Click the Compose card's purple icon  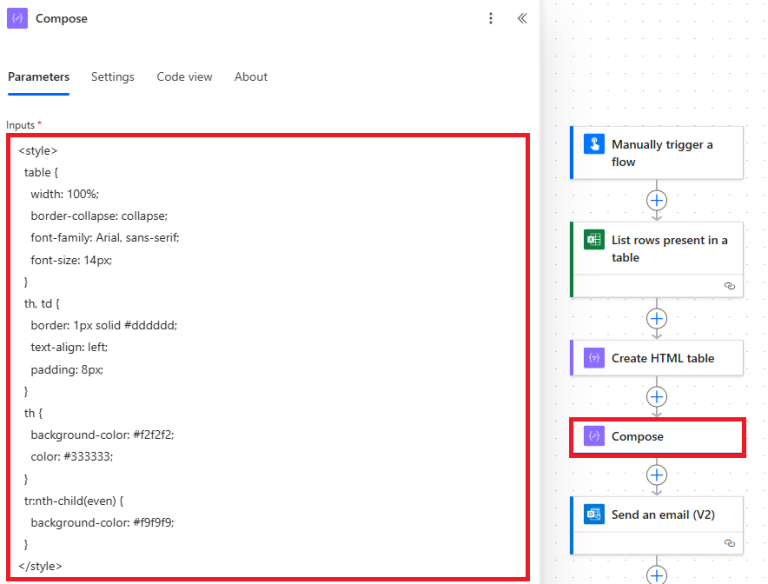(594, 436)
